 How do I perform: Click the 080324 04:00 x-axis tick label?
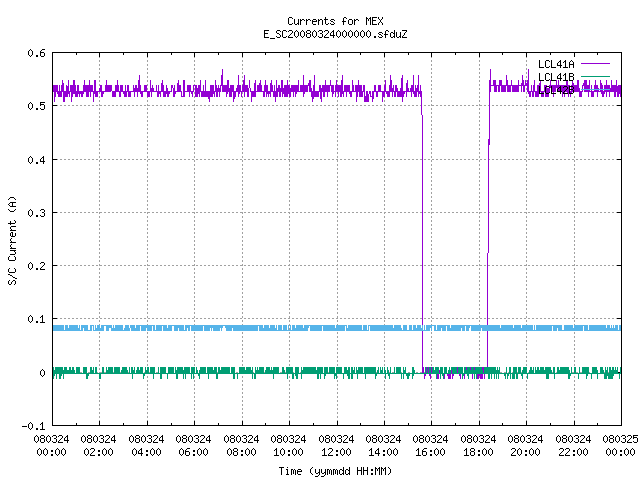[146, 446]
